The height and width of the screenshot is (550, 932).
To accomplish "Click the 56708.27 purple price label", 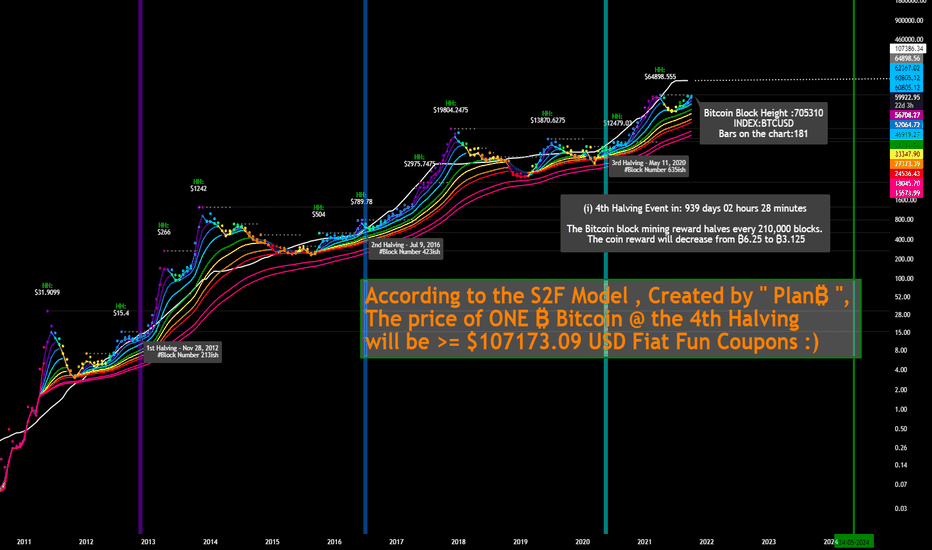I will click(x=907, y=115).
